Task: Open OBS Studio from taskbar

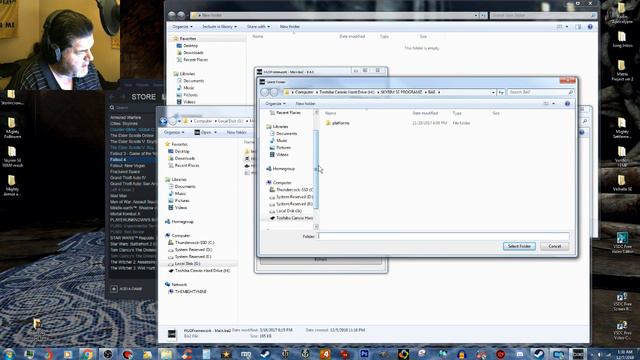Action: 108,354
